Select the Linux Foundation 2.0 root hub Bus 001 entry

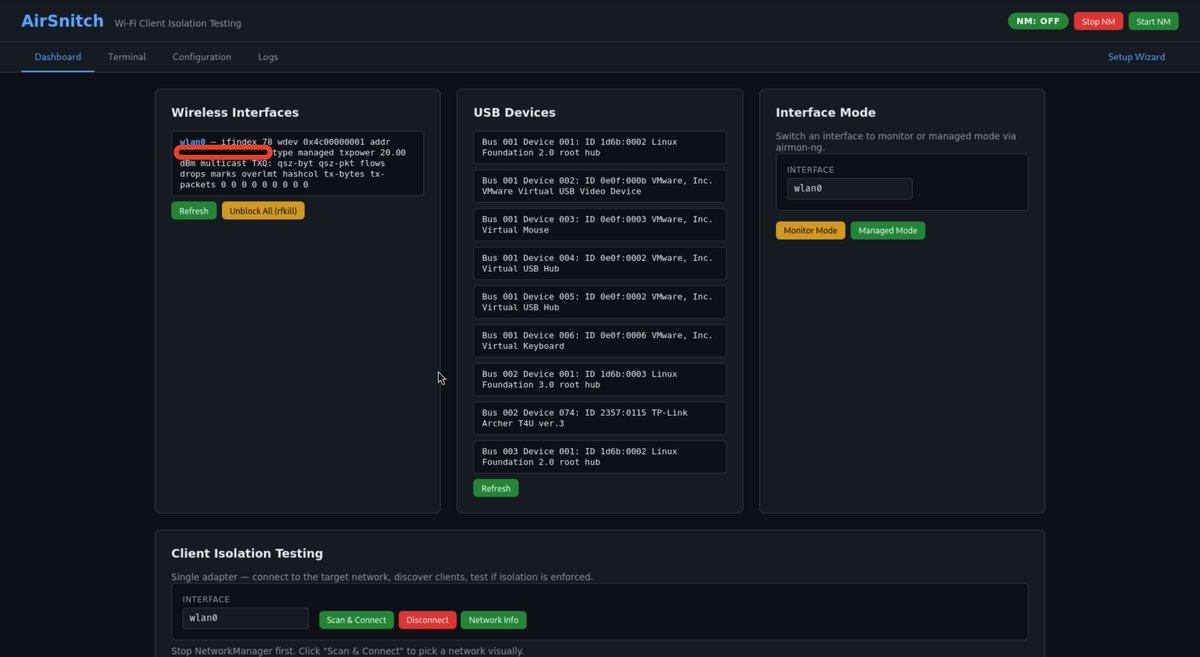click(599, 147)
